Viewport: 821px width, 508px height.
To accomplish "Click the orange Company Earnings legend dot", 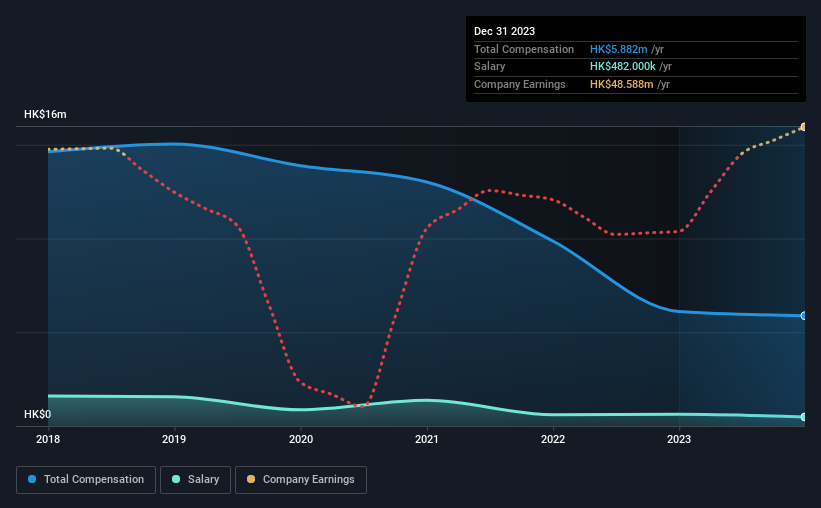I will click(251, 479).
